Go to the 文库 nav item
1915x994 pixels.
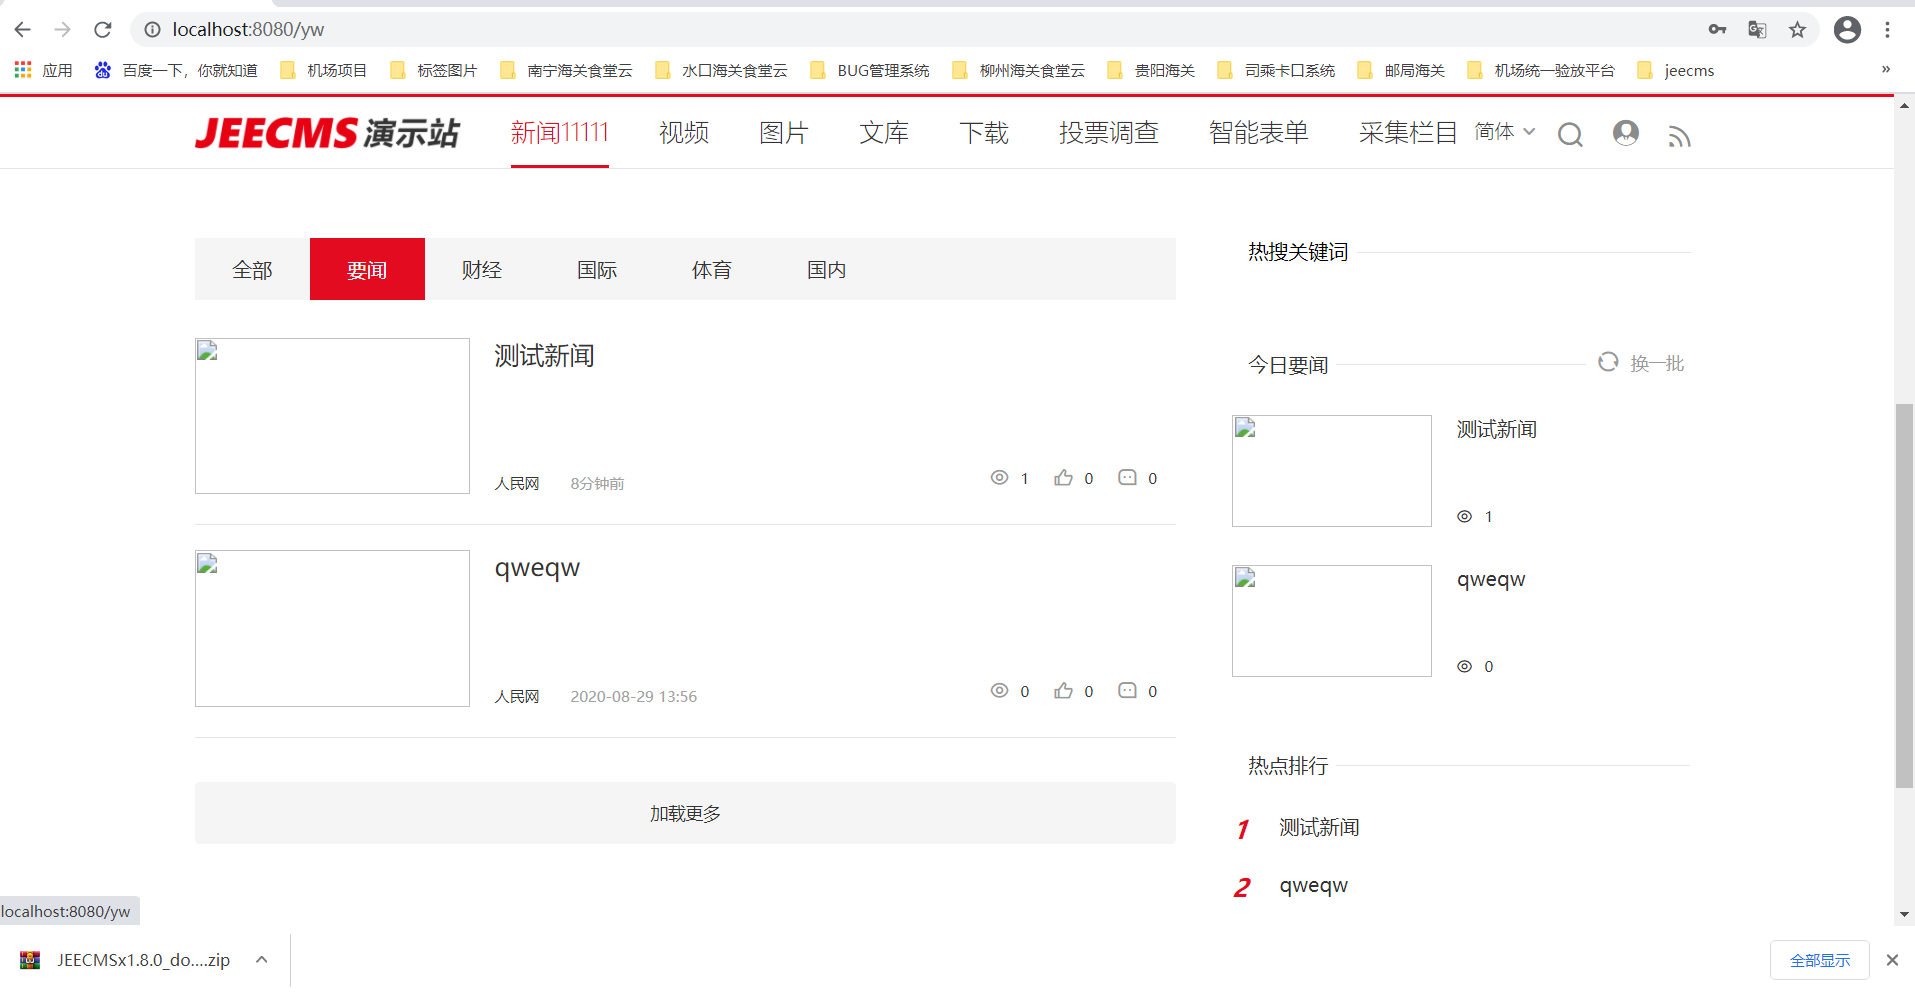tap(884, 133)
